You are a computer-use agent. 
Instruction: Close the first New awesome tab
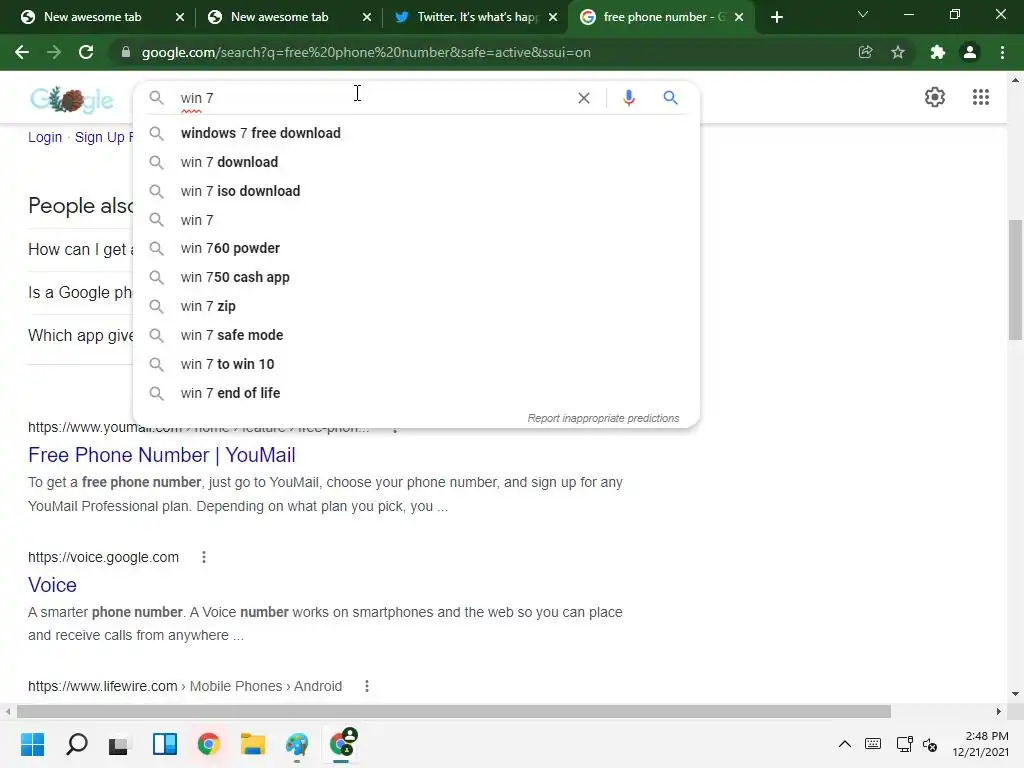(180, 18)
